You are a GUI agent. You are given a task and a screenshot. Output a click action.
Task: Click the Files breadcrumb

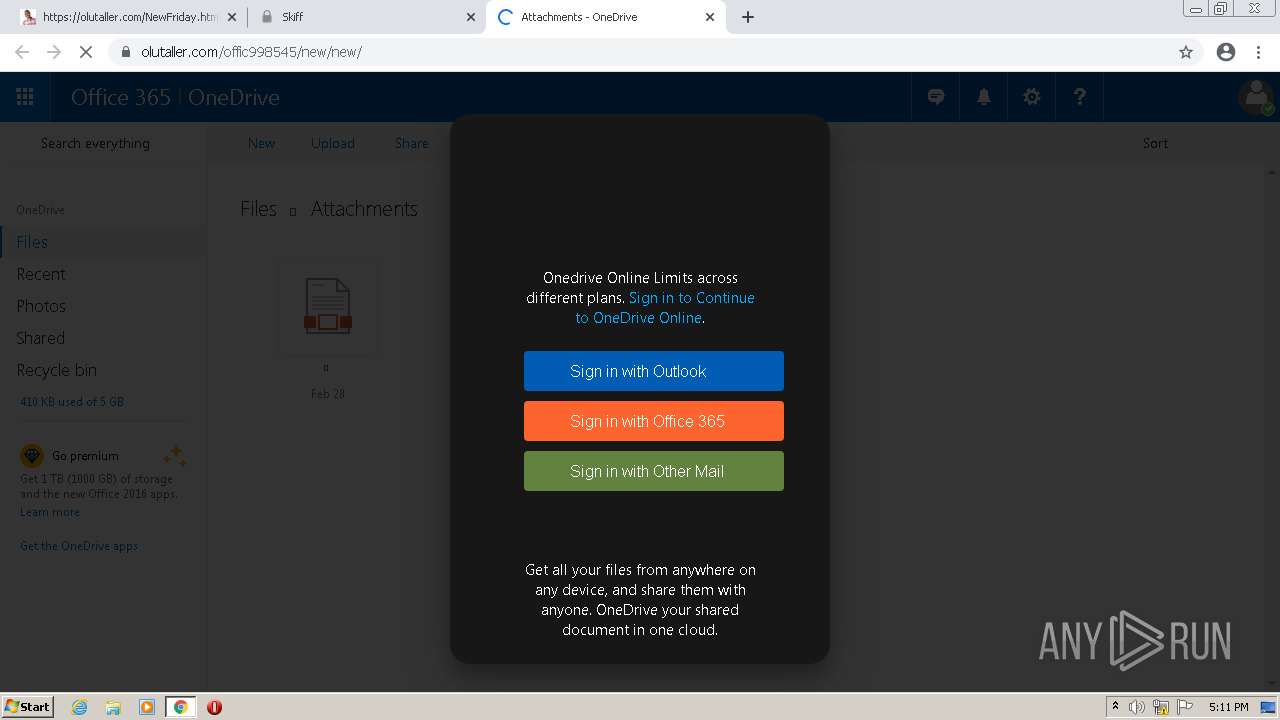click(258, 209)
